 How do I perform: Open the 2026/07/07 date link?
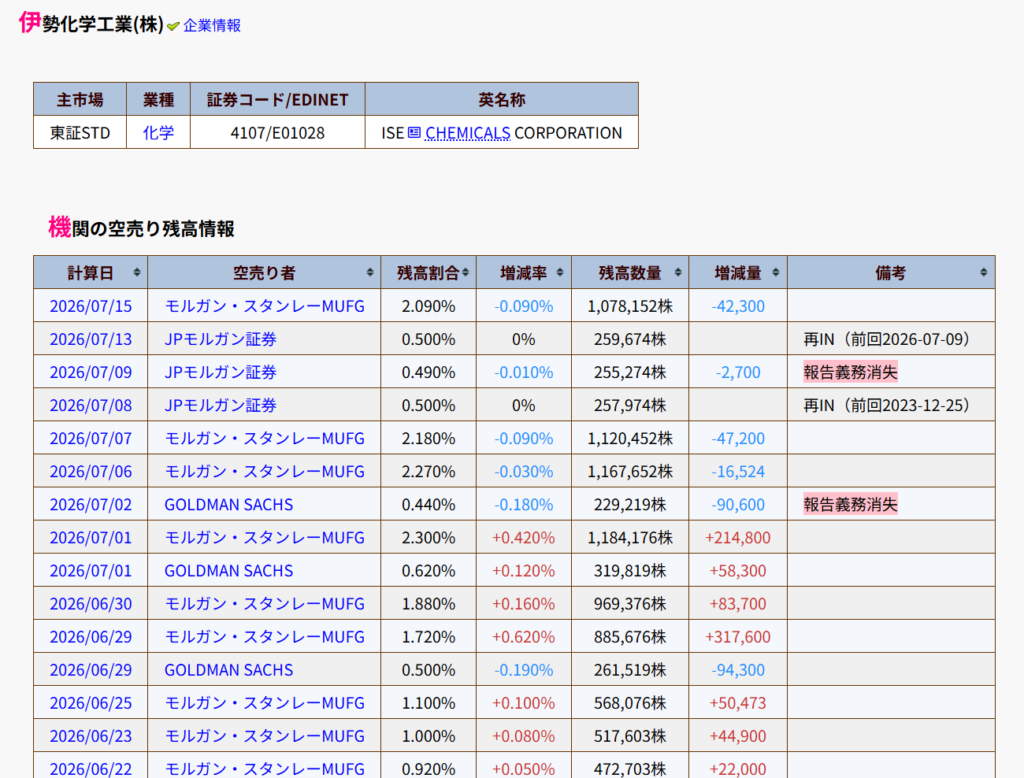pos(91,438)
